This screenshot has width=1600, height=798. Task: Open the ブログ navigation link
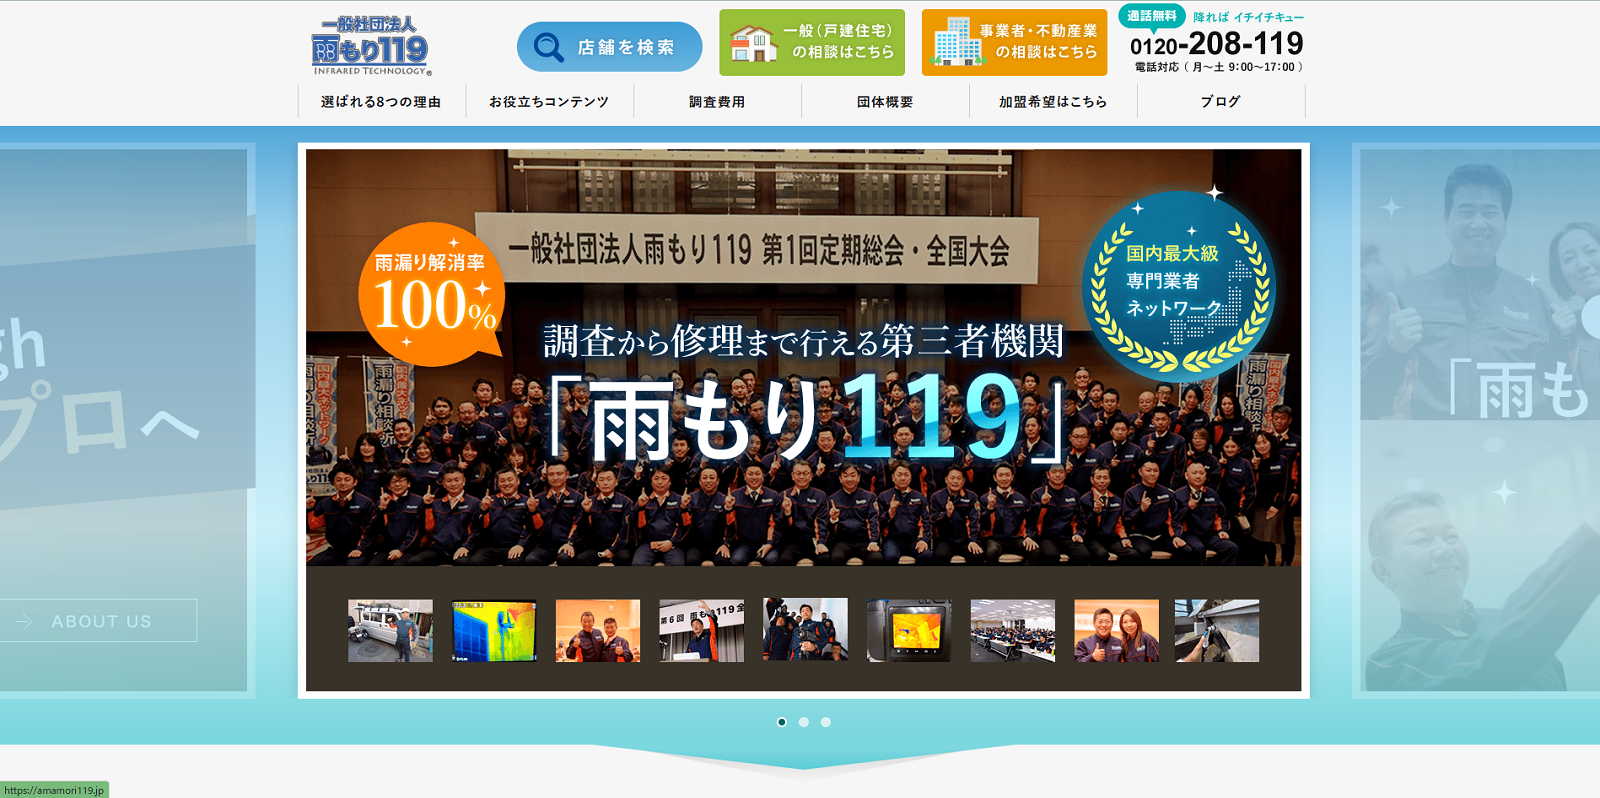coord(1221,102)
